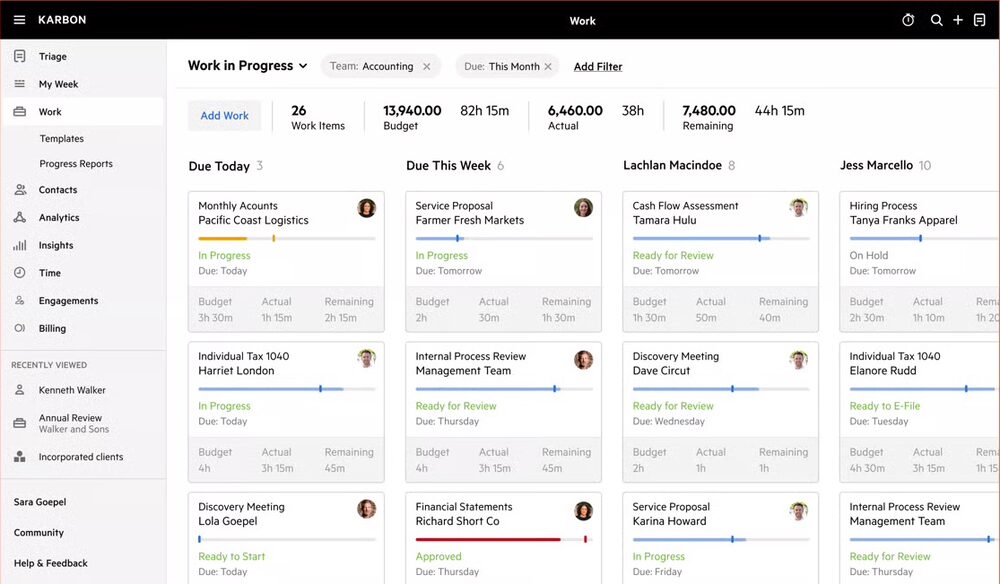Click the Triage sidebar icon

tap(20, 56)
